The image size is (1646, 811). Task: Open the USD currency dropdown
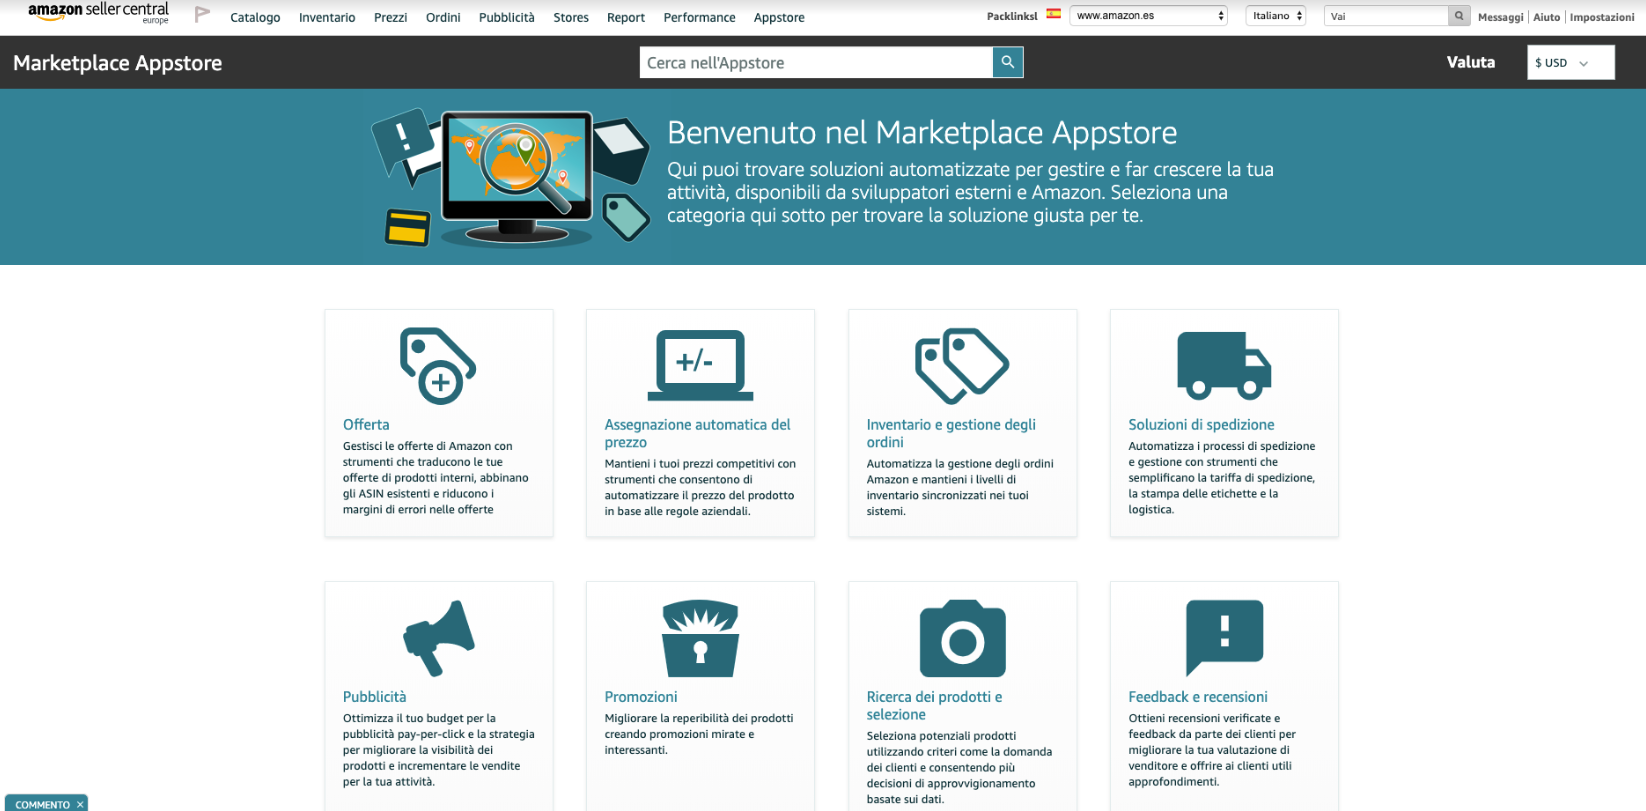click(x=1570, y=63)
